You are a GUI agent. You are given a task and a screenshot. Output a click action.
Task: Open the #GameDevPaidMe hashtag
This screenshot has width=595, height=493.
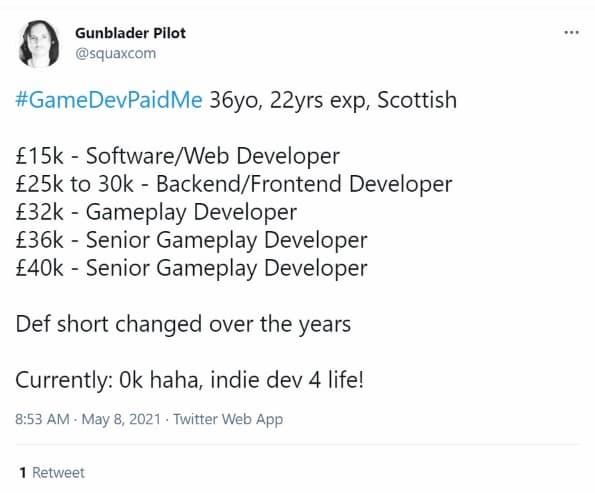(x=109, y=100)
